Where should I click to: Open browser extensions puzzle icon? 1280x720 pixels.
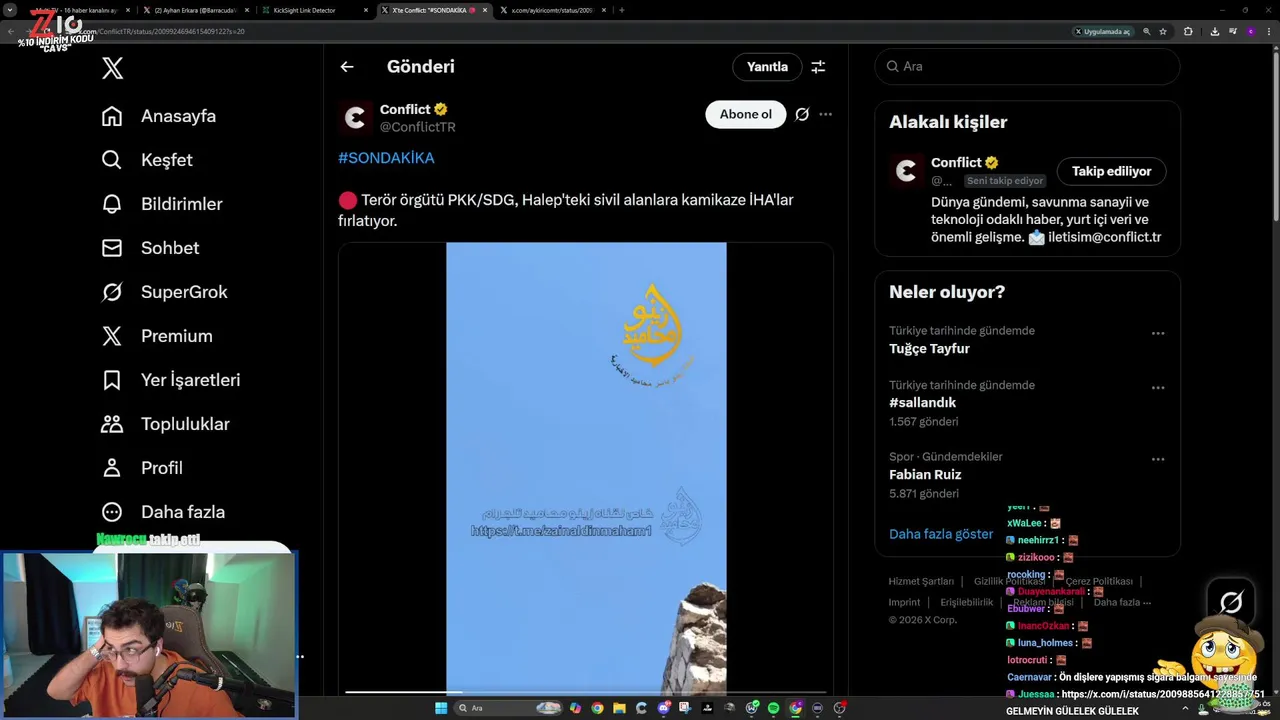click(1188, 32)
